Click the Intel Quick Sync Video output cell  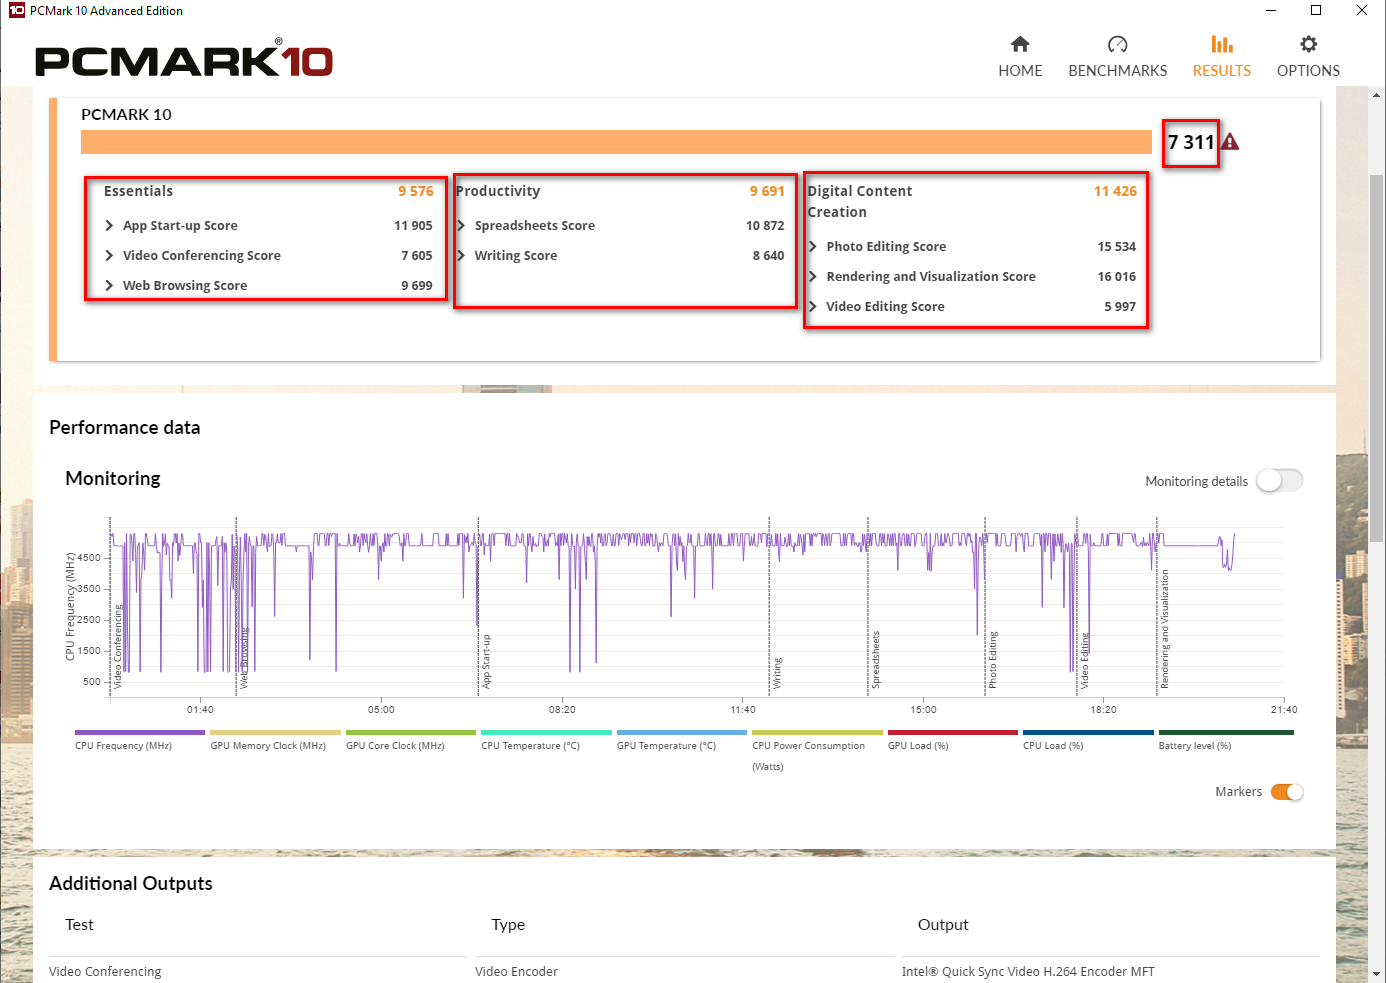tap(1028, 972)
